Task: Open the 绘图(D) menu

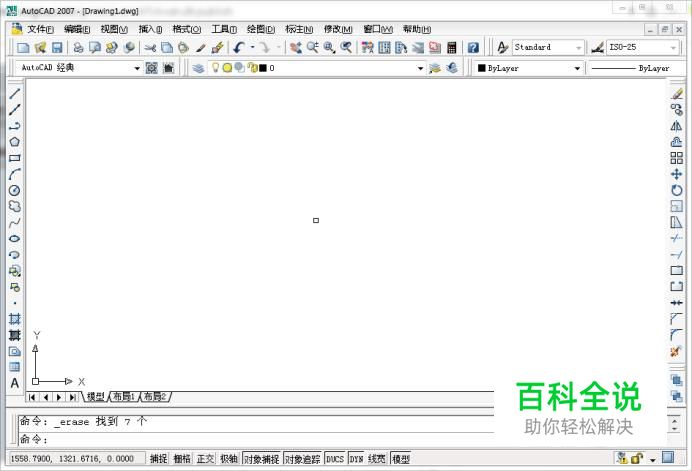Action: point(261,30)
